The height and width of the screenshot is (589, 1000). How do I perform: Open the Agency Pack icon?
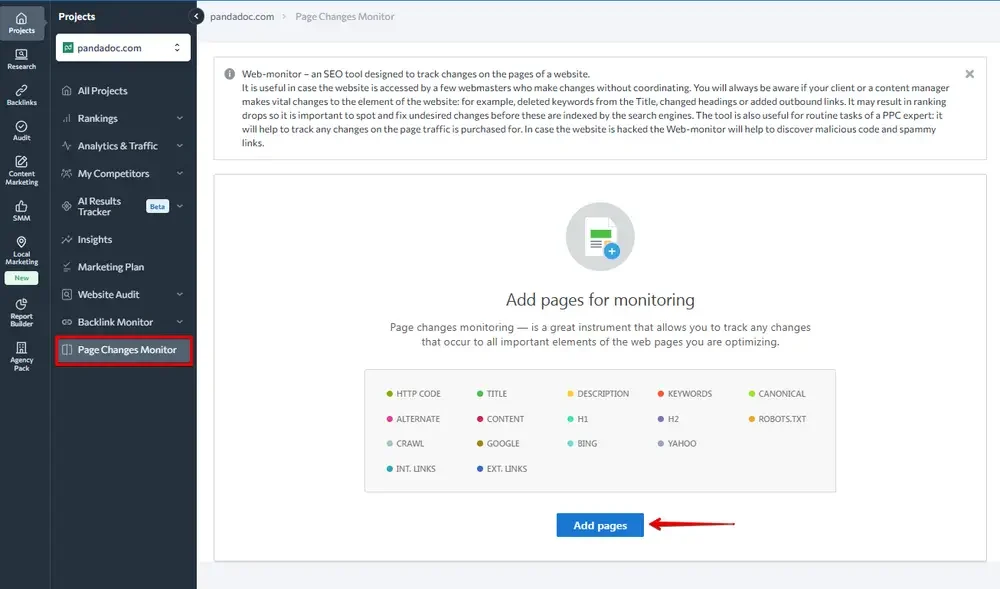tap(22, 347)
